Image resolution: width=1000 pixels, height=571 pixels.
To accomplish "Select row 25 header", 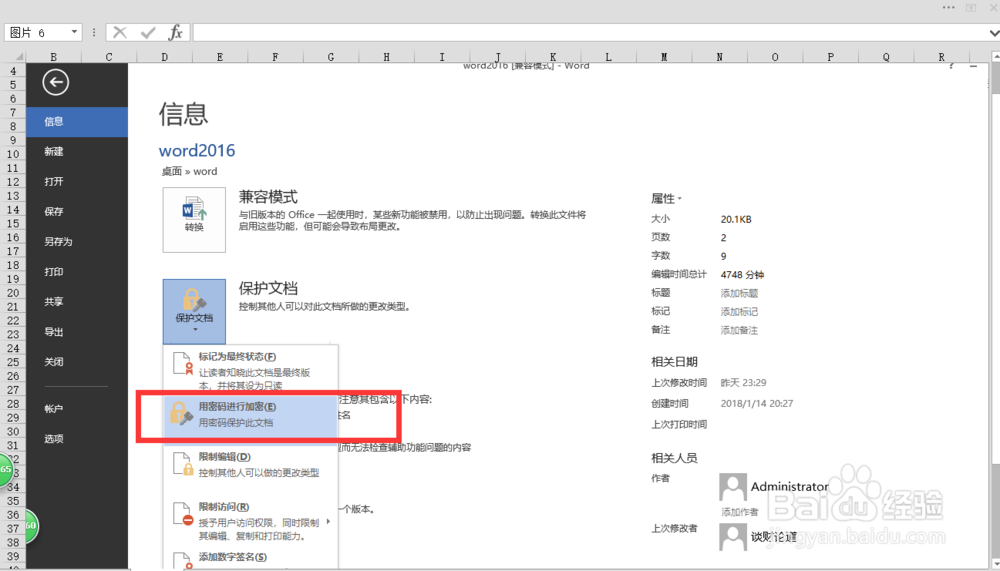I will (x=13, y=362).
